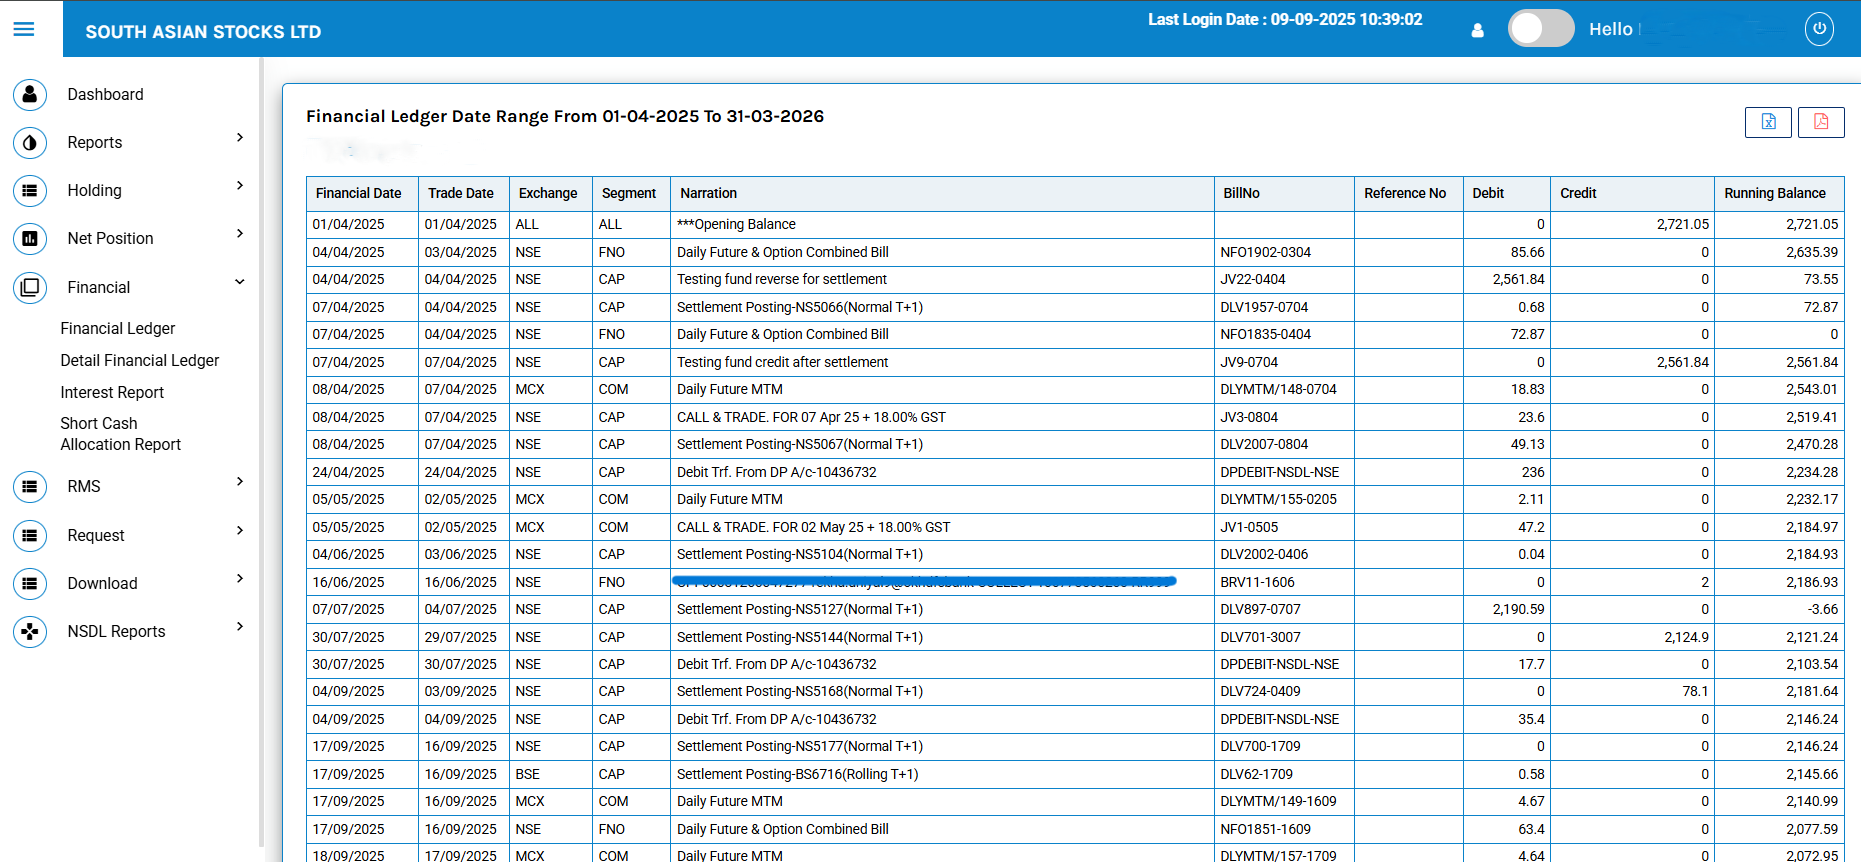Click the Running Balance column header
This screenshot has height=862, width=1861.
1774,194
